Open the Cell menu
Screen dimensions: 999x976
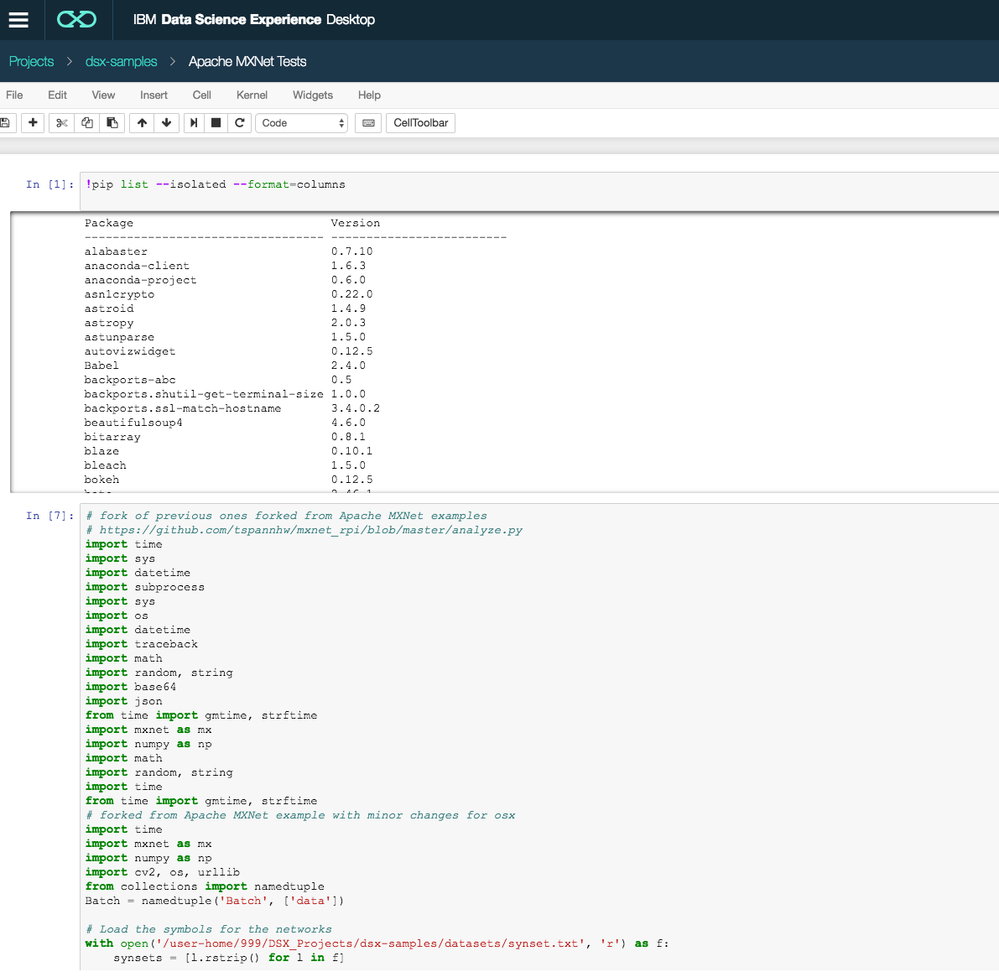coord(201,95)
